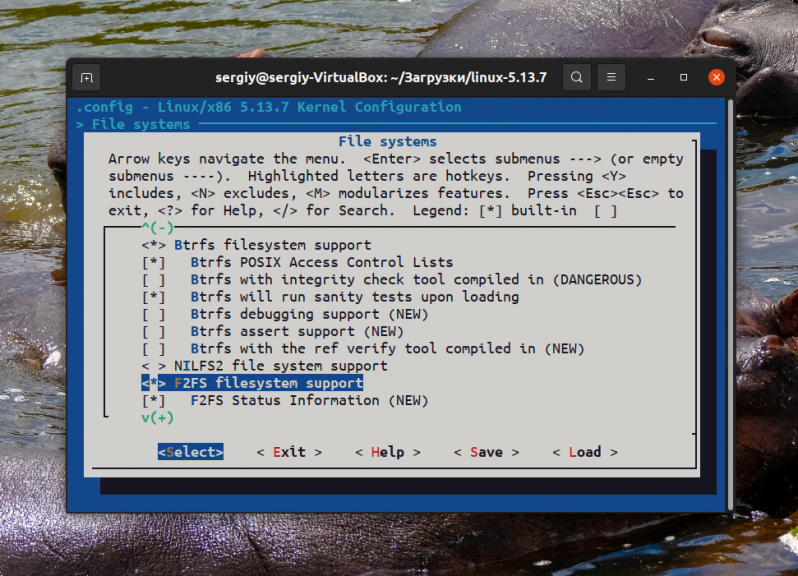Image resolution: width=798 pixels, height=576 pixels.
Task: Close the terminal window
Action: tap(717, 77)
